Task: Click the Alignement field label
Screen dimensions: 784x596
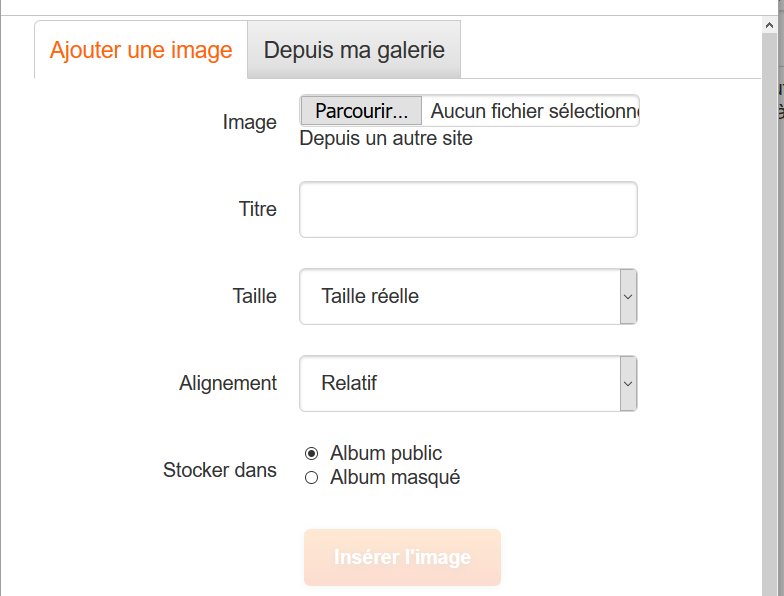Action: [x=228, y=383]
